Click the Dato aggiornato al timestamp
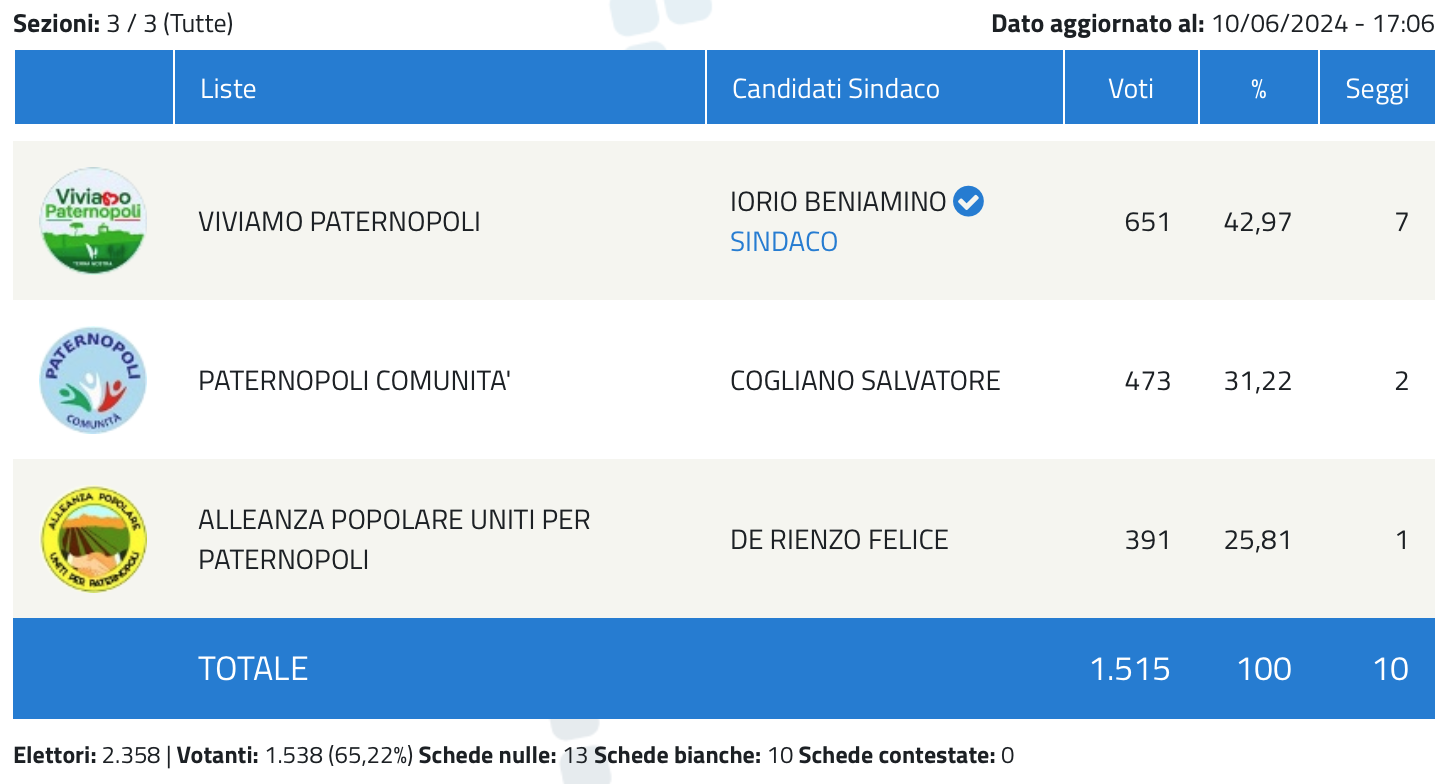Screen dimensions: 1446x784 click(x=1213, y=24)
